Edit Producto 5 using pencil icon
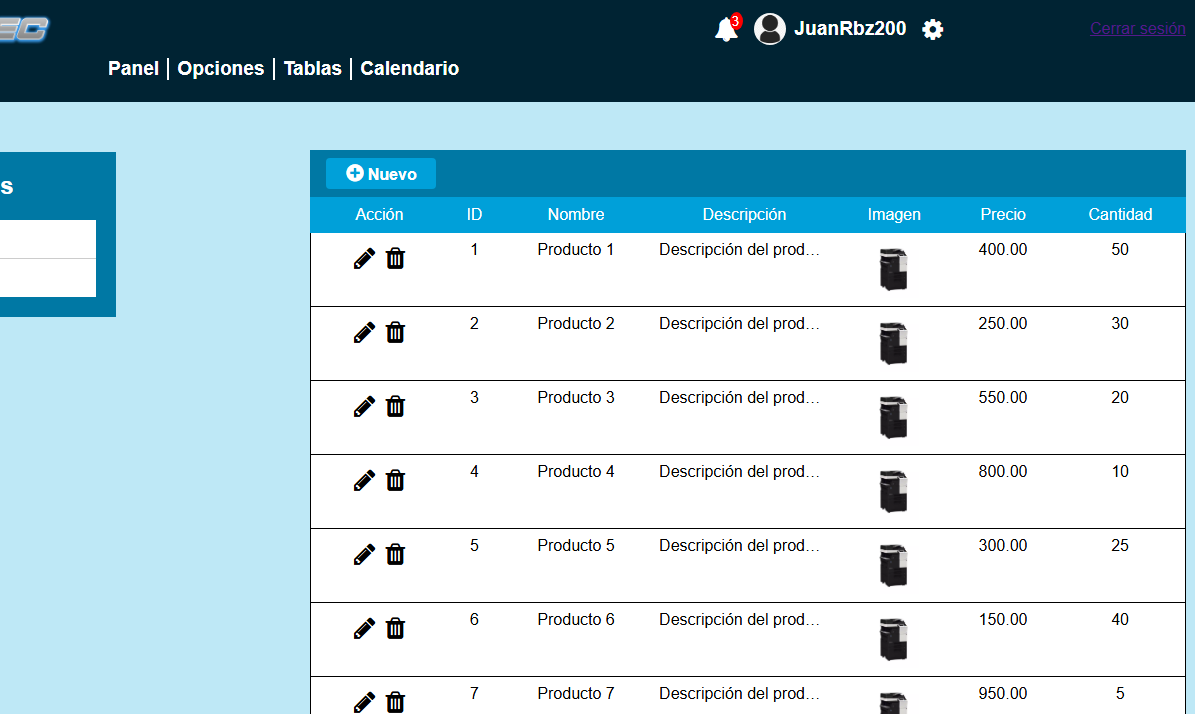The width and height of the screenshot is (1195, 714). pos(365,555)
